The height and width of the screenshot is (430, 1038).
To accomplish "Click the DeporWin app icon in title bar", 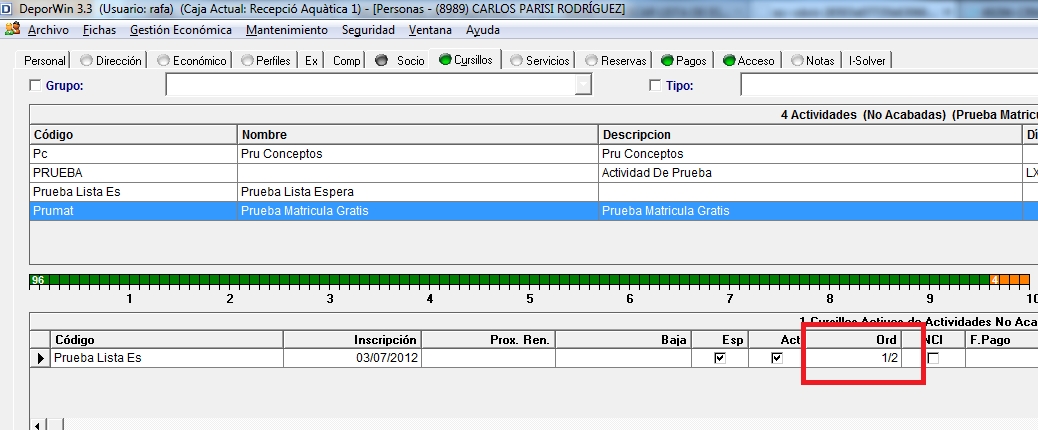I will coord(6,10).
